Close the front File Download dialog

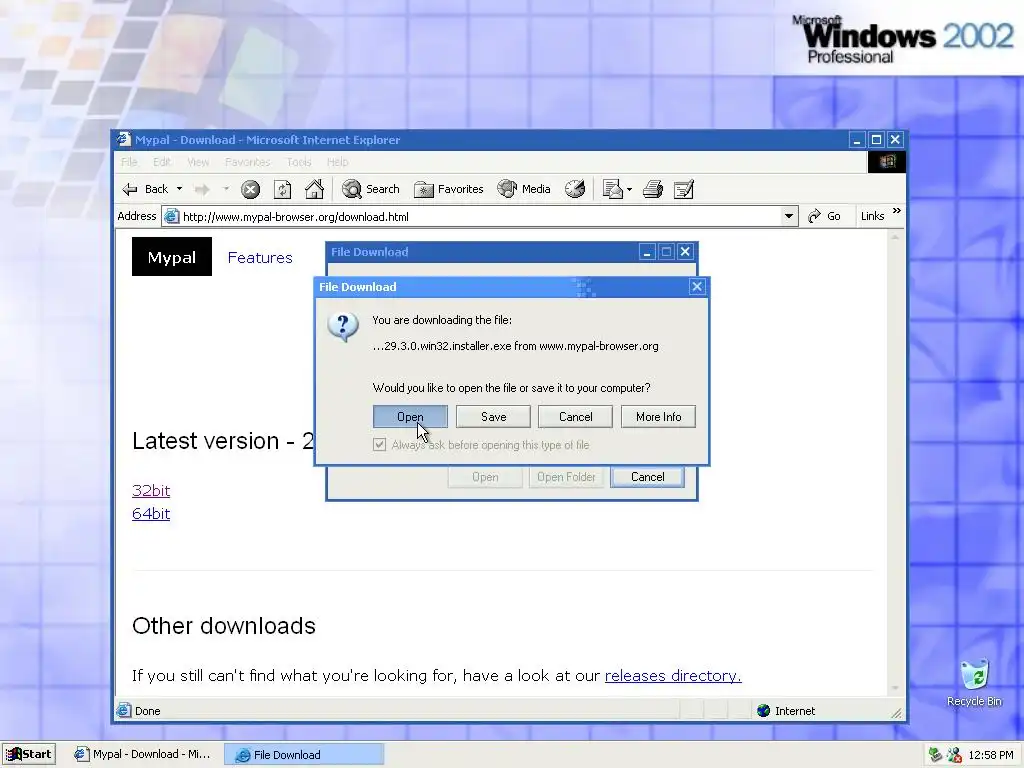[697, 287]
